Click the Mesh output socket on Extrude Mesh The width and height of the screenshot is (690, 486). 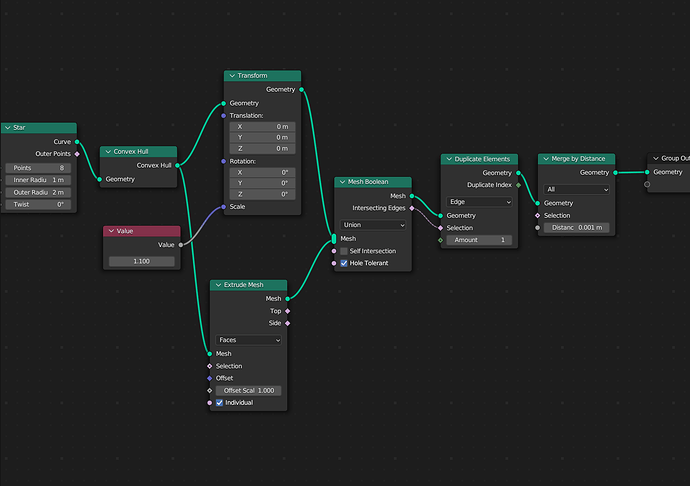pyautogui.click(x=288, y=298)
